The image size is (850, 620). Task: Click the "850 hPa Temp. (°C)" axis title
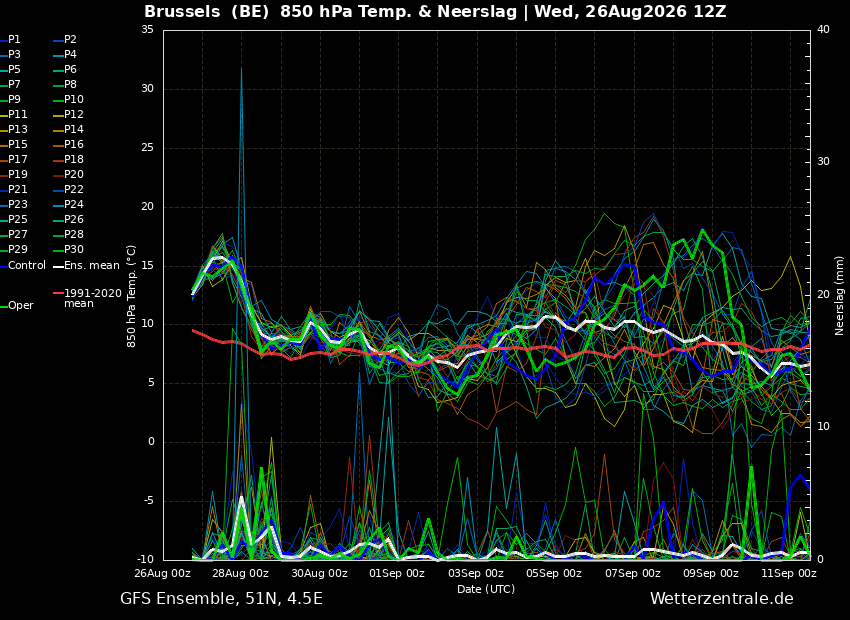pyautogui.click(x=132, y=296)
